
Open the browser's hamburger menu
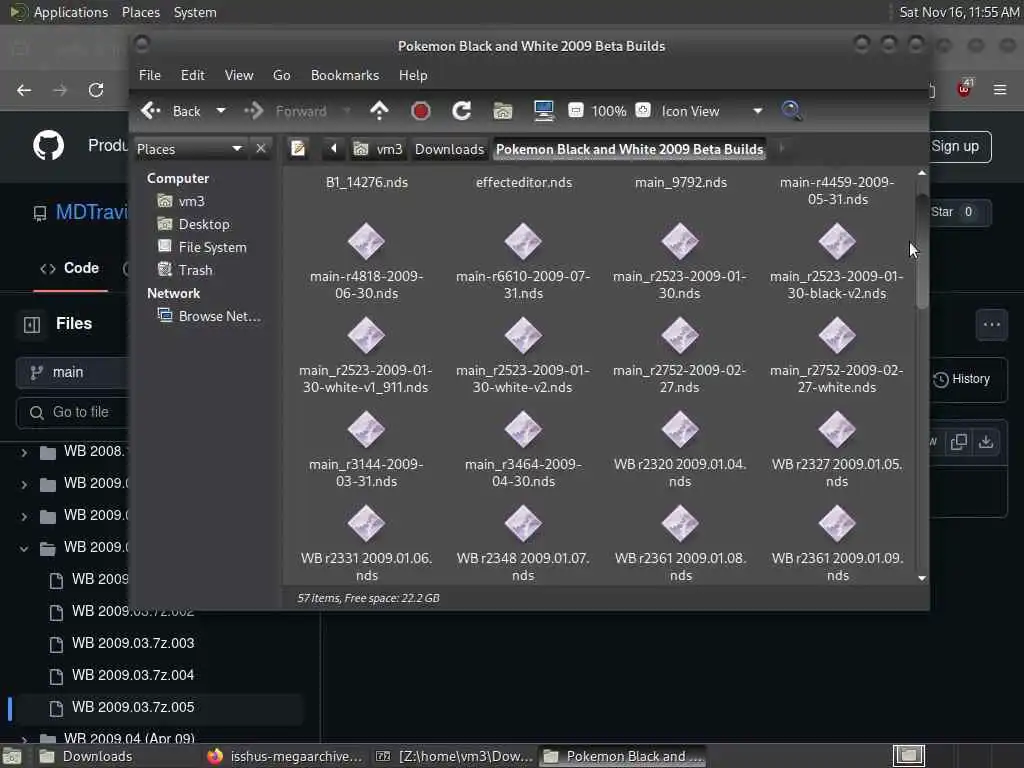(x=1000, y=89)
